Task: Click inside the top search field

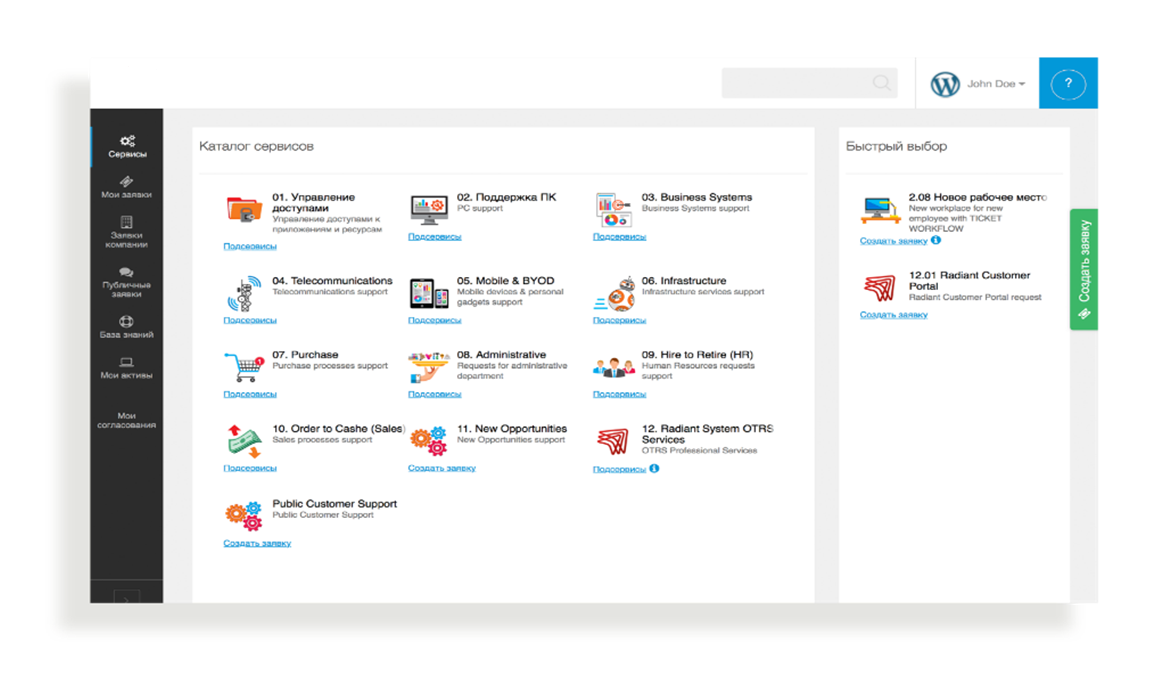Action: coord(795,83)
